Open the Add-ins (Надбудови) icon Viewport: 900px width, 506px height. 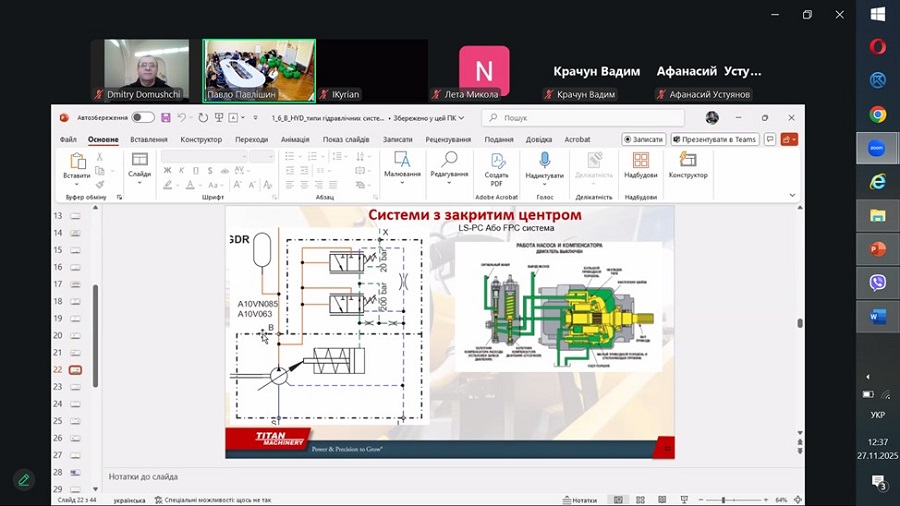click(640, 166)
